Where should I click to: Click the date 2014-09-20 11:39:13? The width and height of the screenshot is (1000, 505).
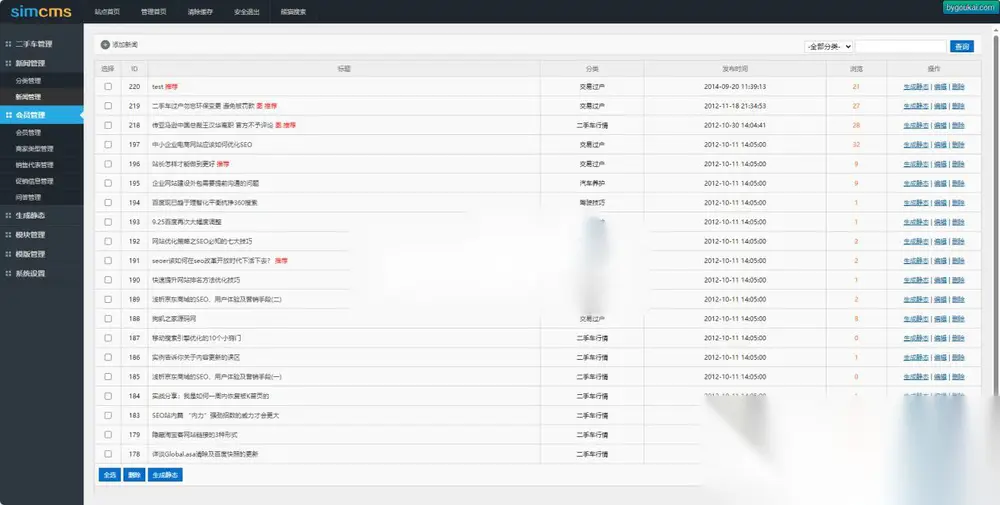tap(735, 87)
